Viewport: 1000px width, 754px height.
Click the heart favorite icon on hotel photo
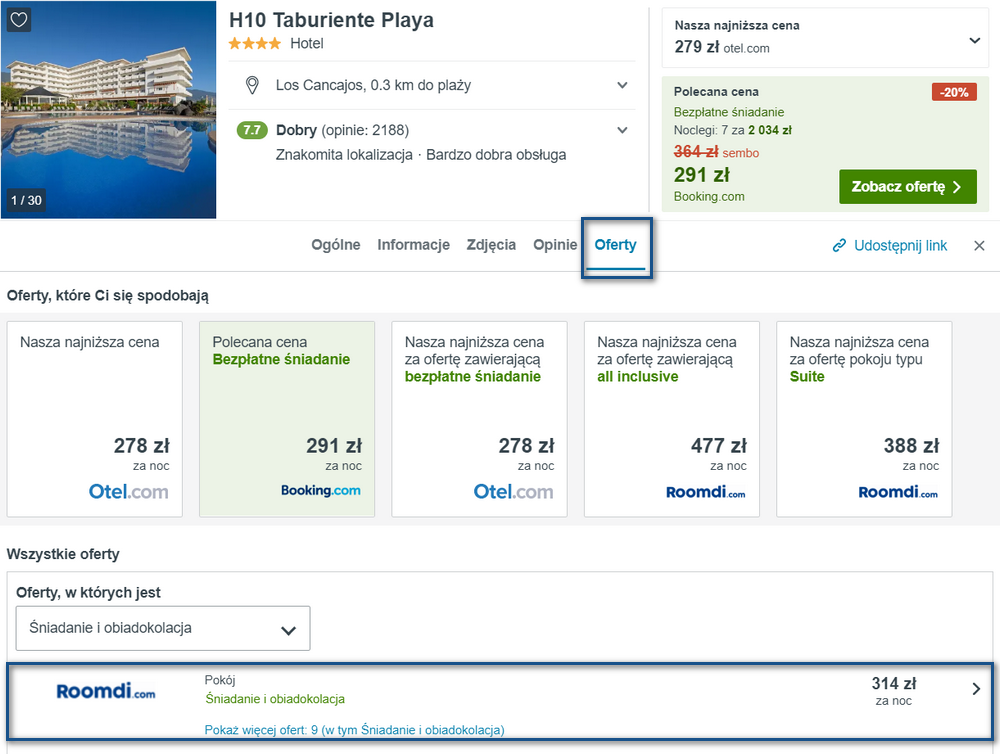[x=19, y=20]
